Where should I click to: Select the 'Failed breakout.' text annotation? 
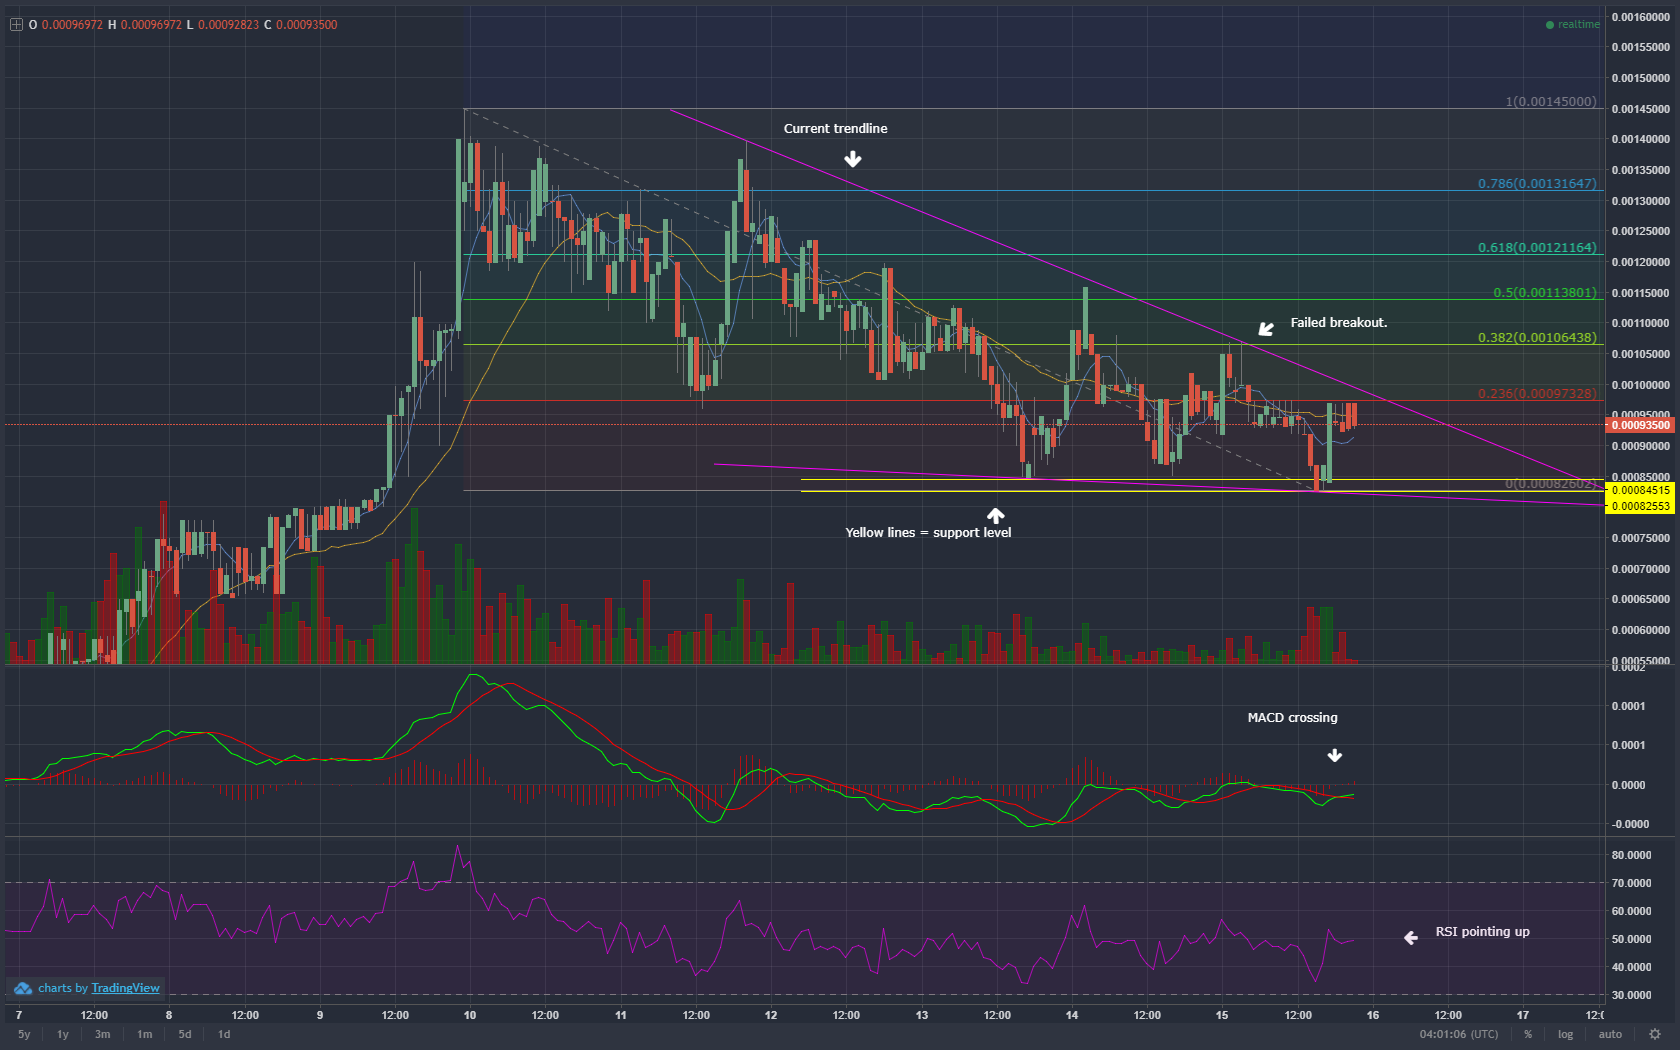click(1338, 322)
